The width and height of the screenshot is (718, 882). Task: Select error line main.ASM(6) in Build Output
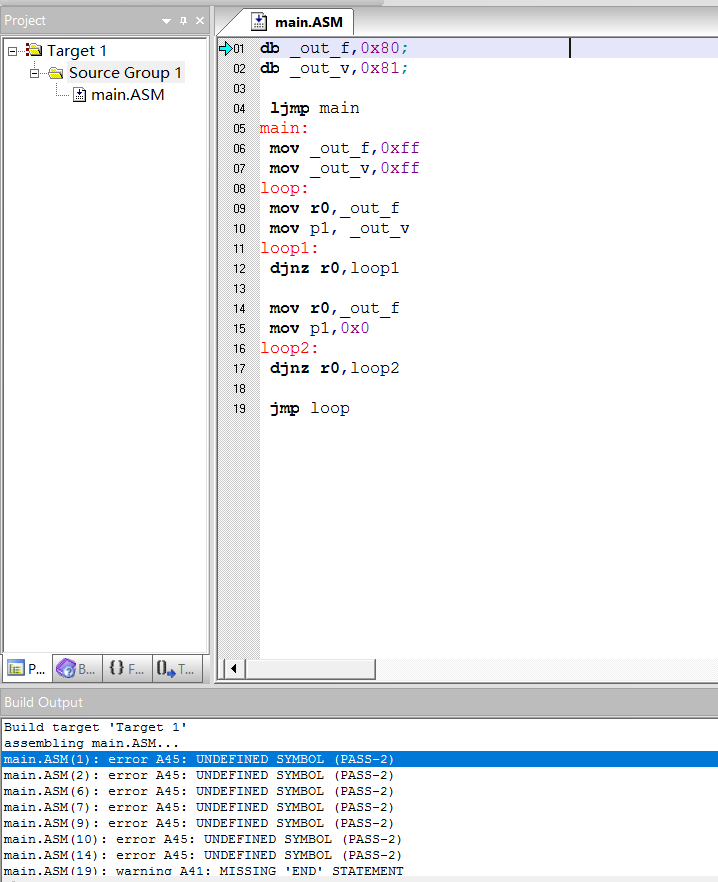(199, 791)
